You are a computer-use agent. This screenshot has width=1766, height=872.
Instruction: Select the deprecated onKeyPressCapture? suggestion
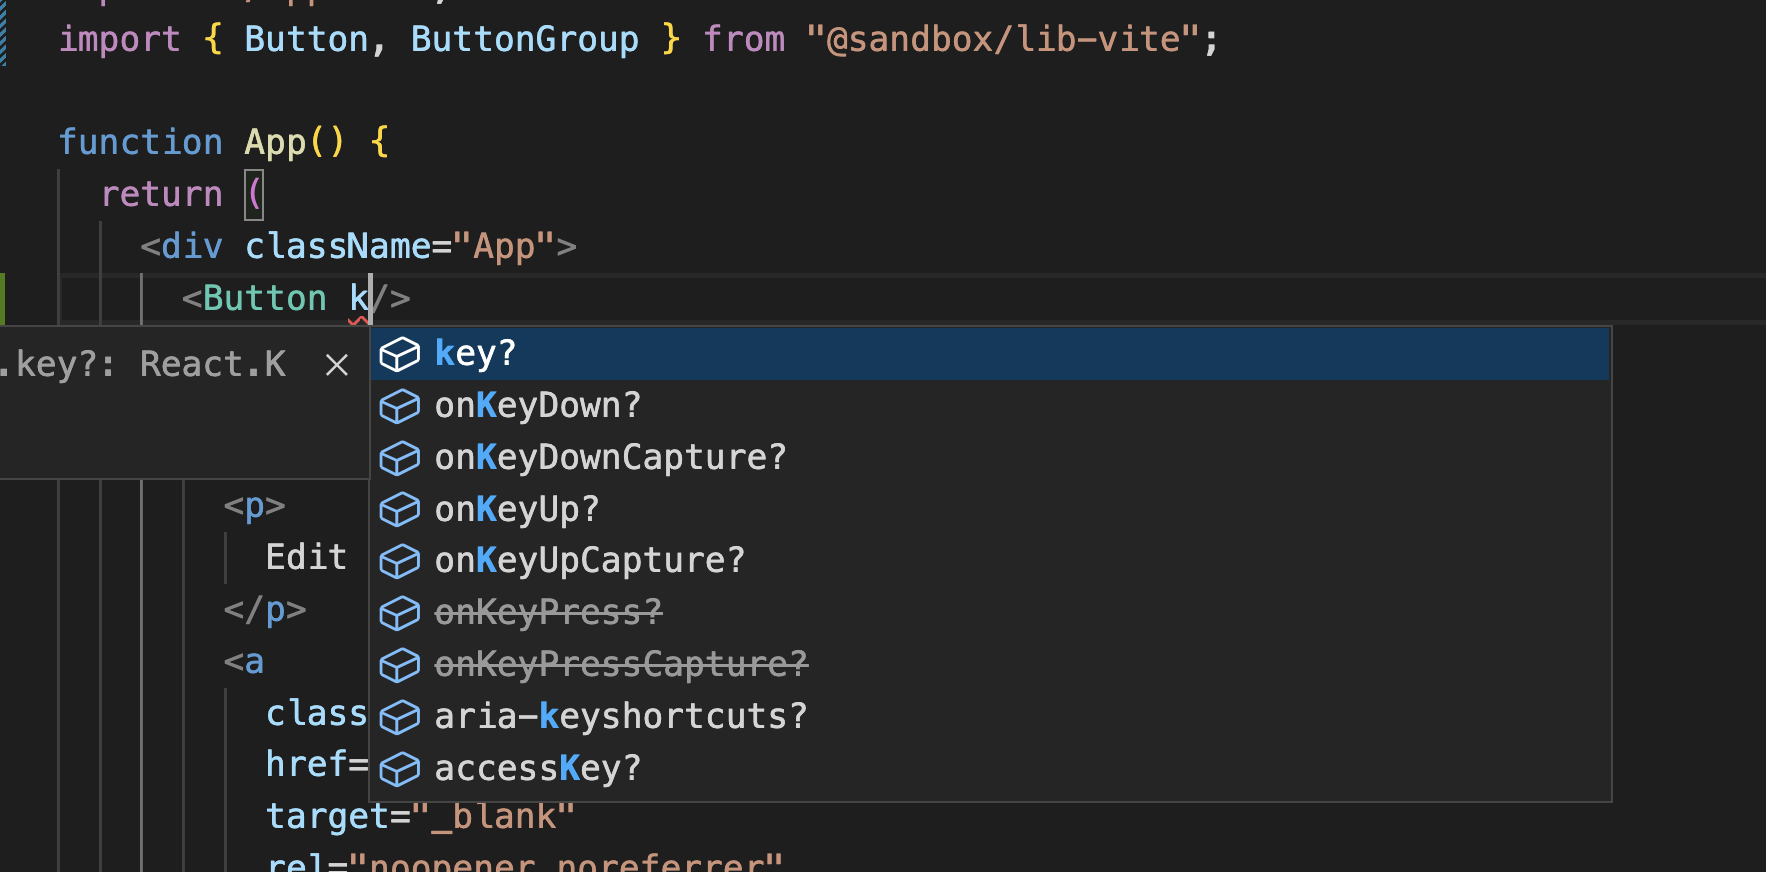(621, 664)
